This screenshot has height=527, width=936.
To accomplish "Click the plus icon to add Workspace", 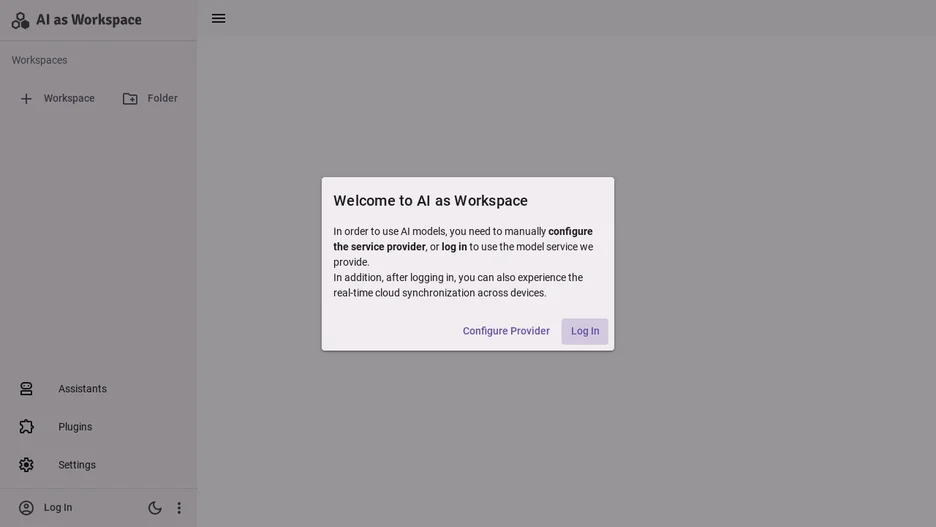I will tap(26, 98).
